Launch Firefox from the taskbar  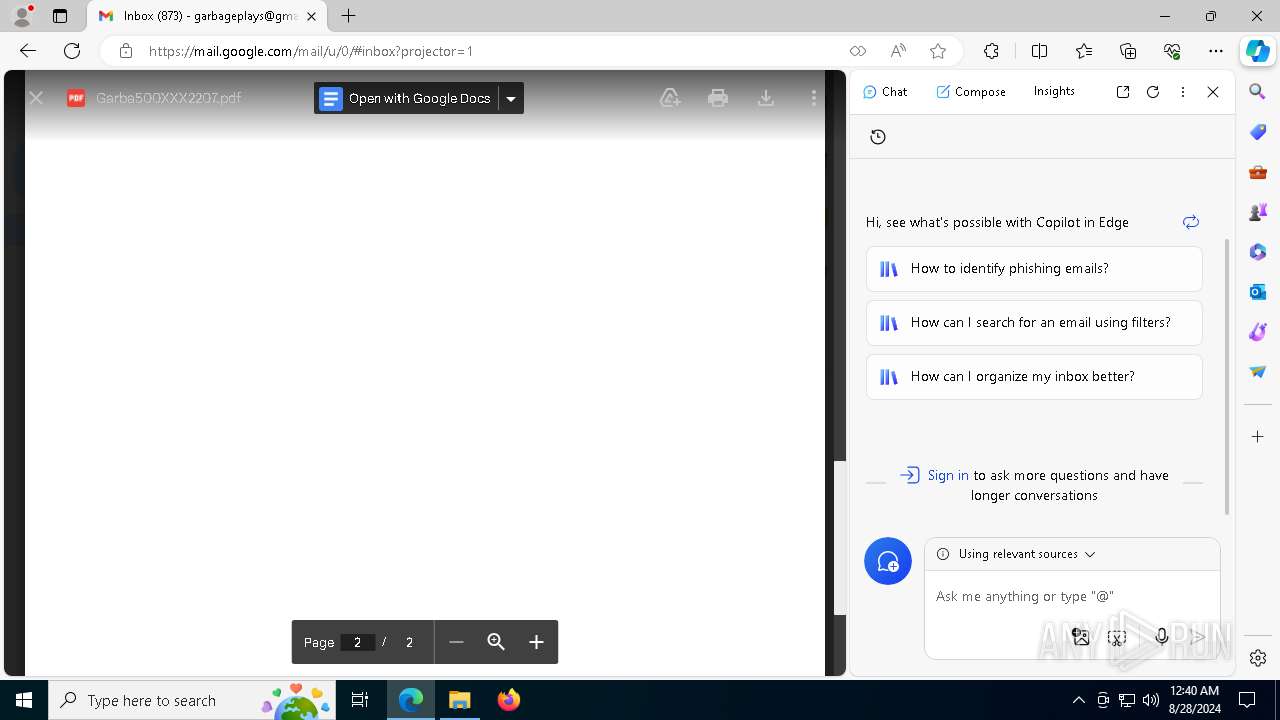(509, 700)
